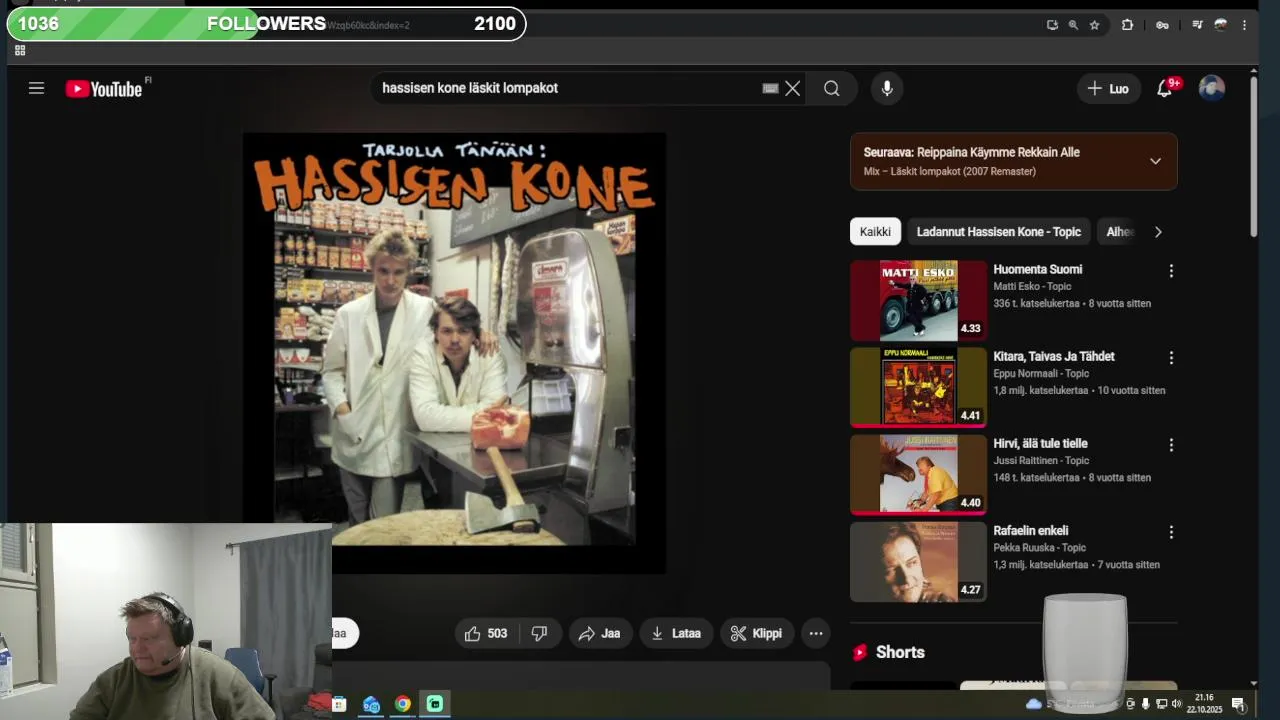The width and height of the screenshot is (1280, 720).
Task: Click the Hassisen Kone album cover video
Action: (x=454, y=353)
